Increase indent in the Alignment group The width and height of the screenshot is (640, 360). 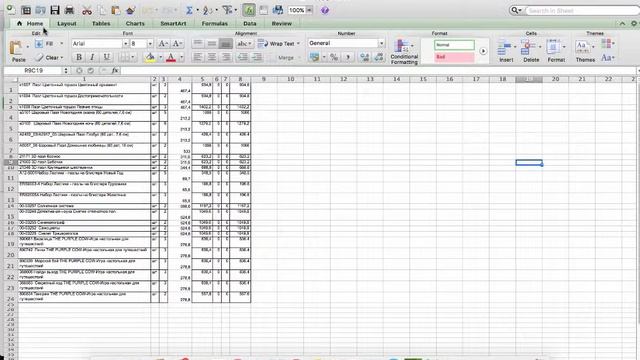tap(256, 57)
